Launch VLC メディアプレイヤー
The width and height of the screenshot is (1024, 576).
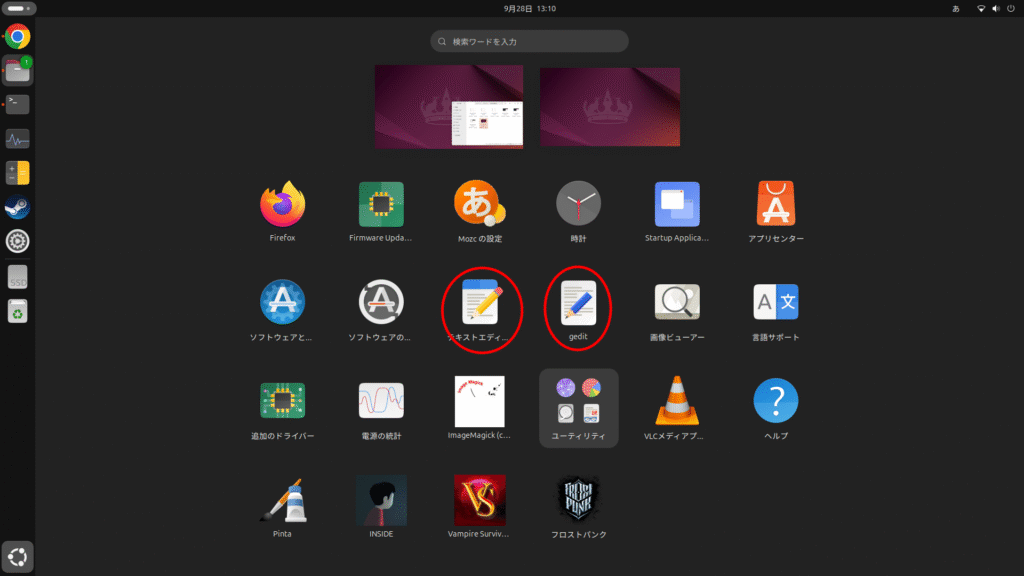pos(677,400)
